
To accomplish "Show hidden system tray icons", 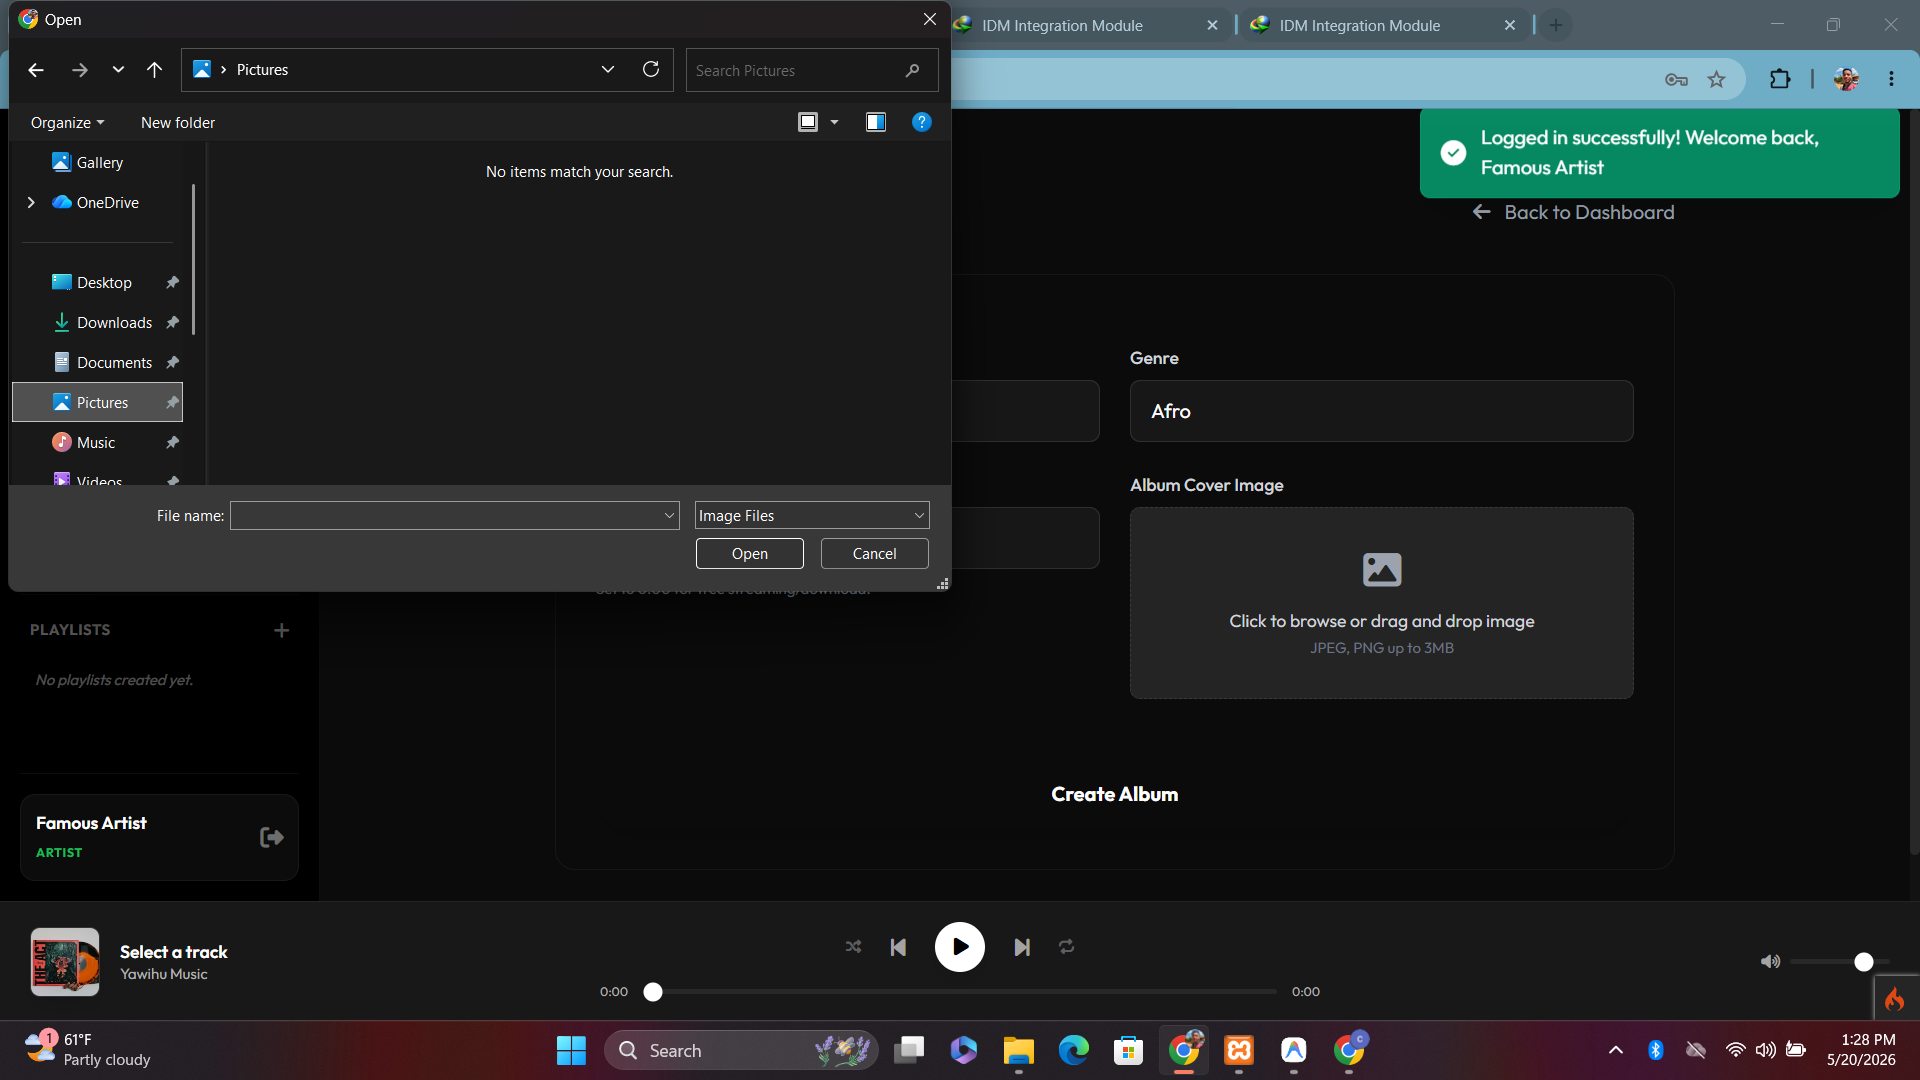I will 1615,1050.
